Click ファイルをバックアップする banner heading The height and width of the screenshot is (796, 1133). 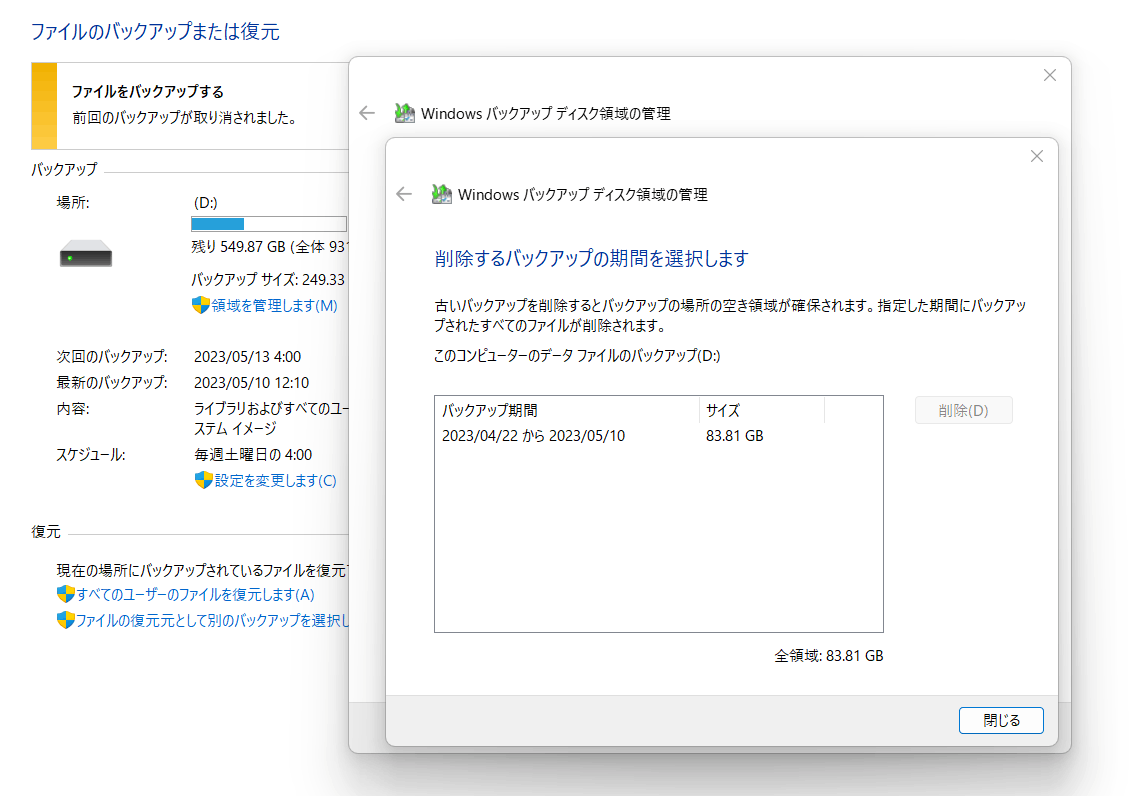(x=147, y=92)
